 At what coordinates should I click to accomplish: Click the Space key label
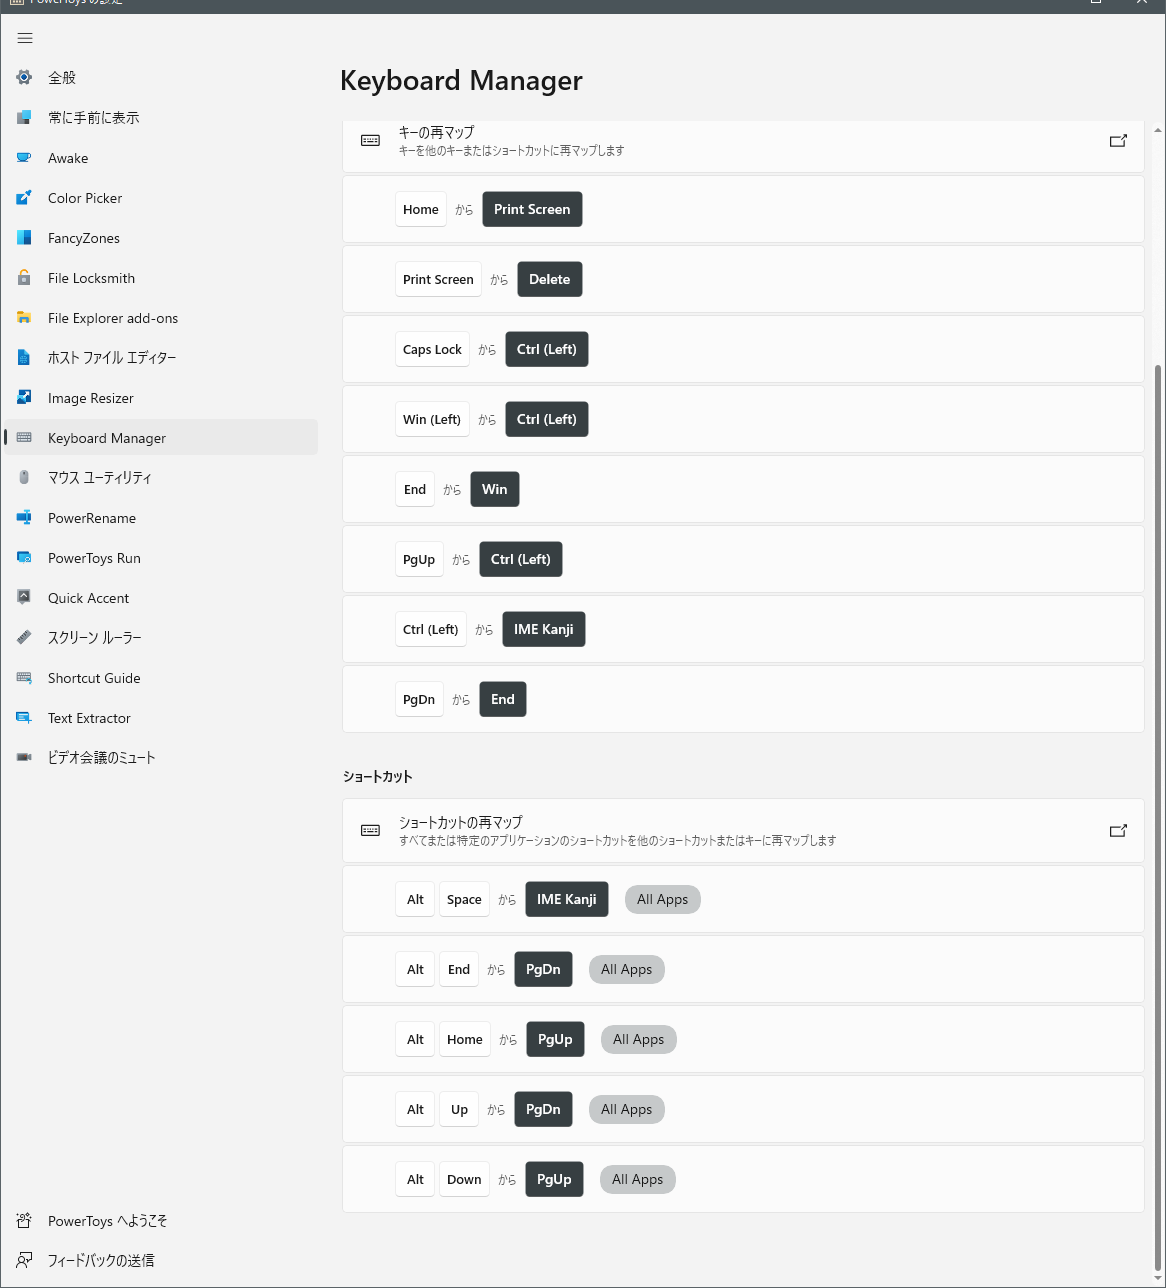pos(464,899)
